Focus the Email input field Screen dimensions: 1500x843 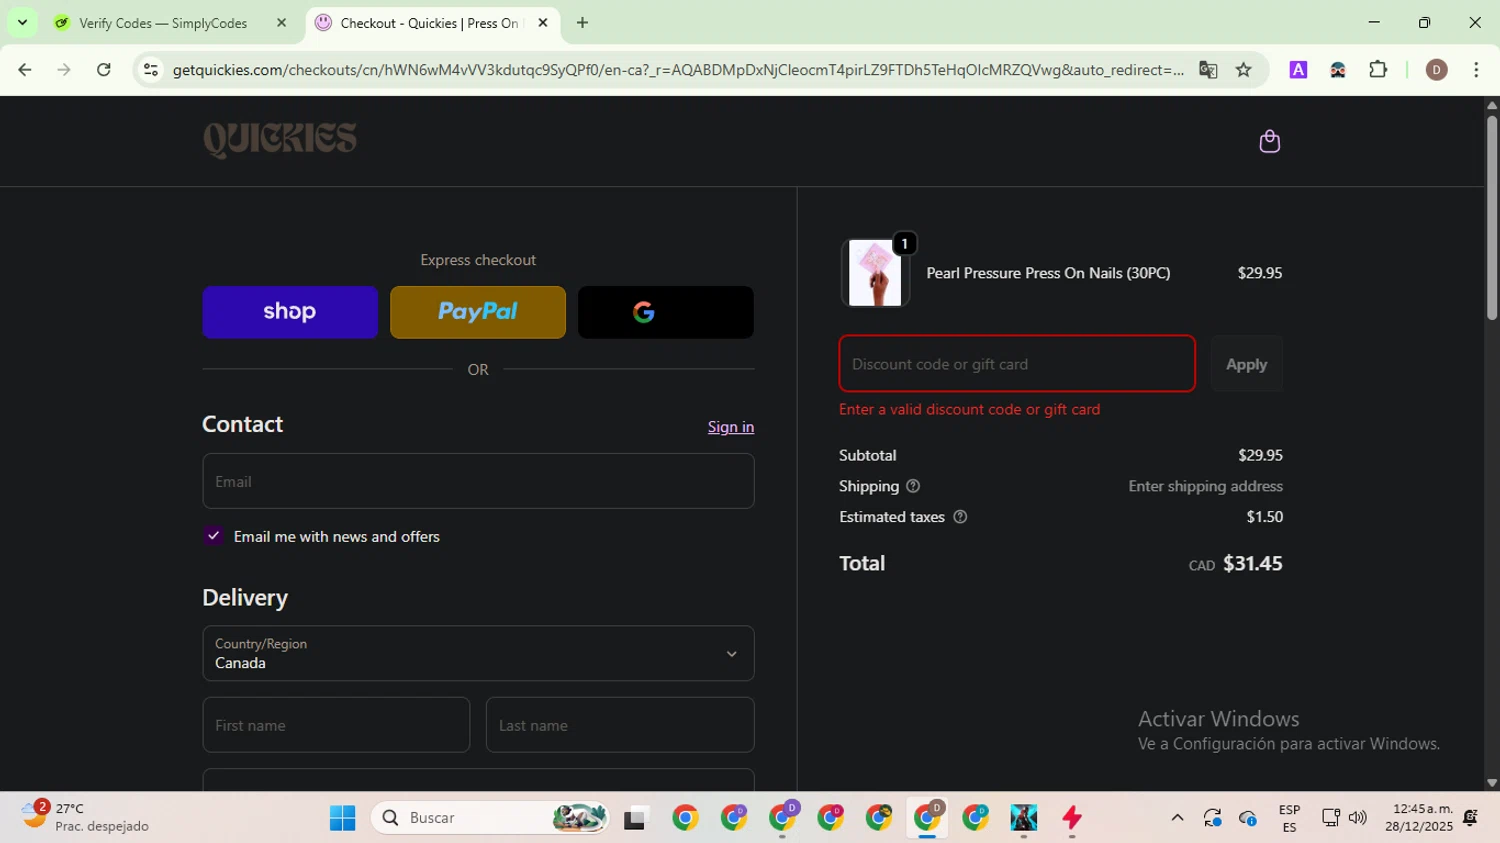(x=478, y=481)
